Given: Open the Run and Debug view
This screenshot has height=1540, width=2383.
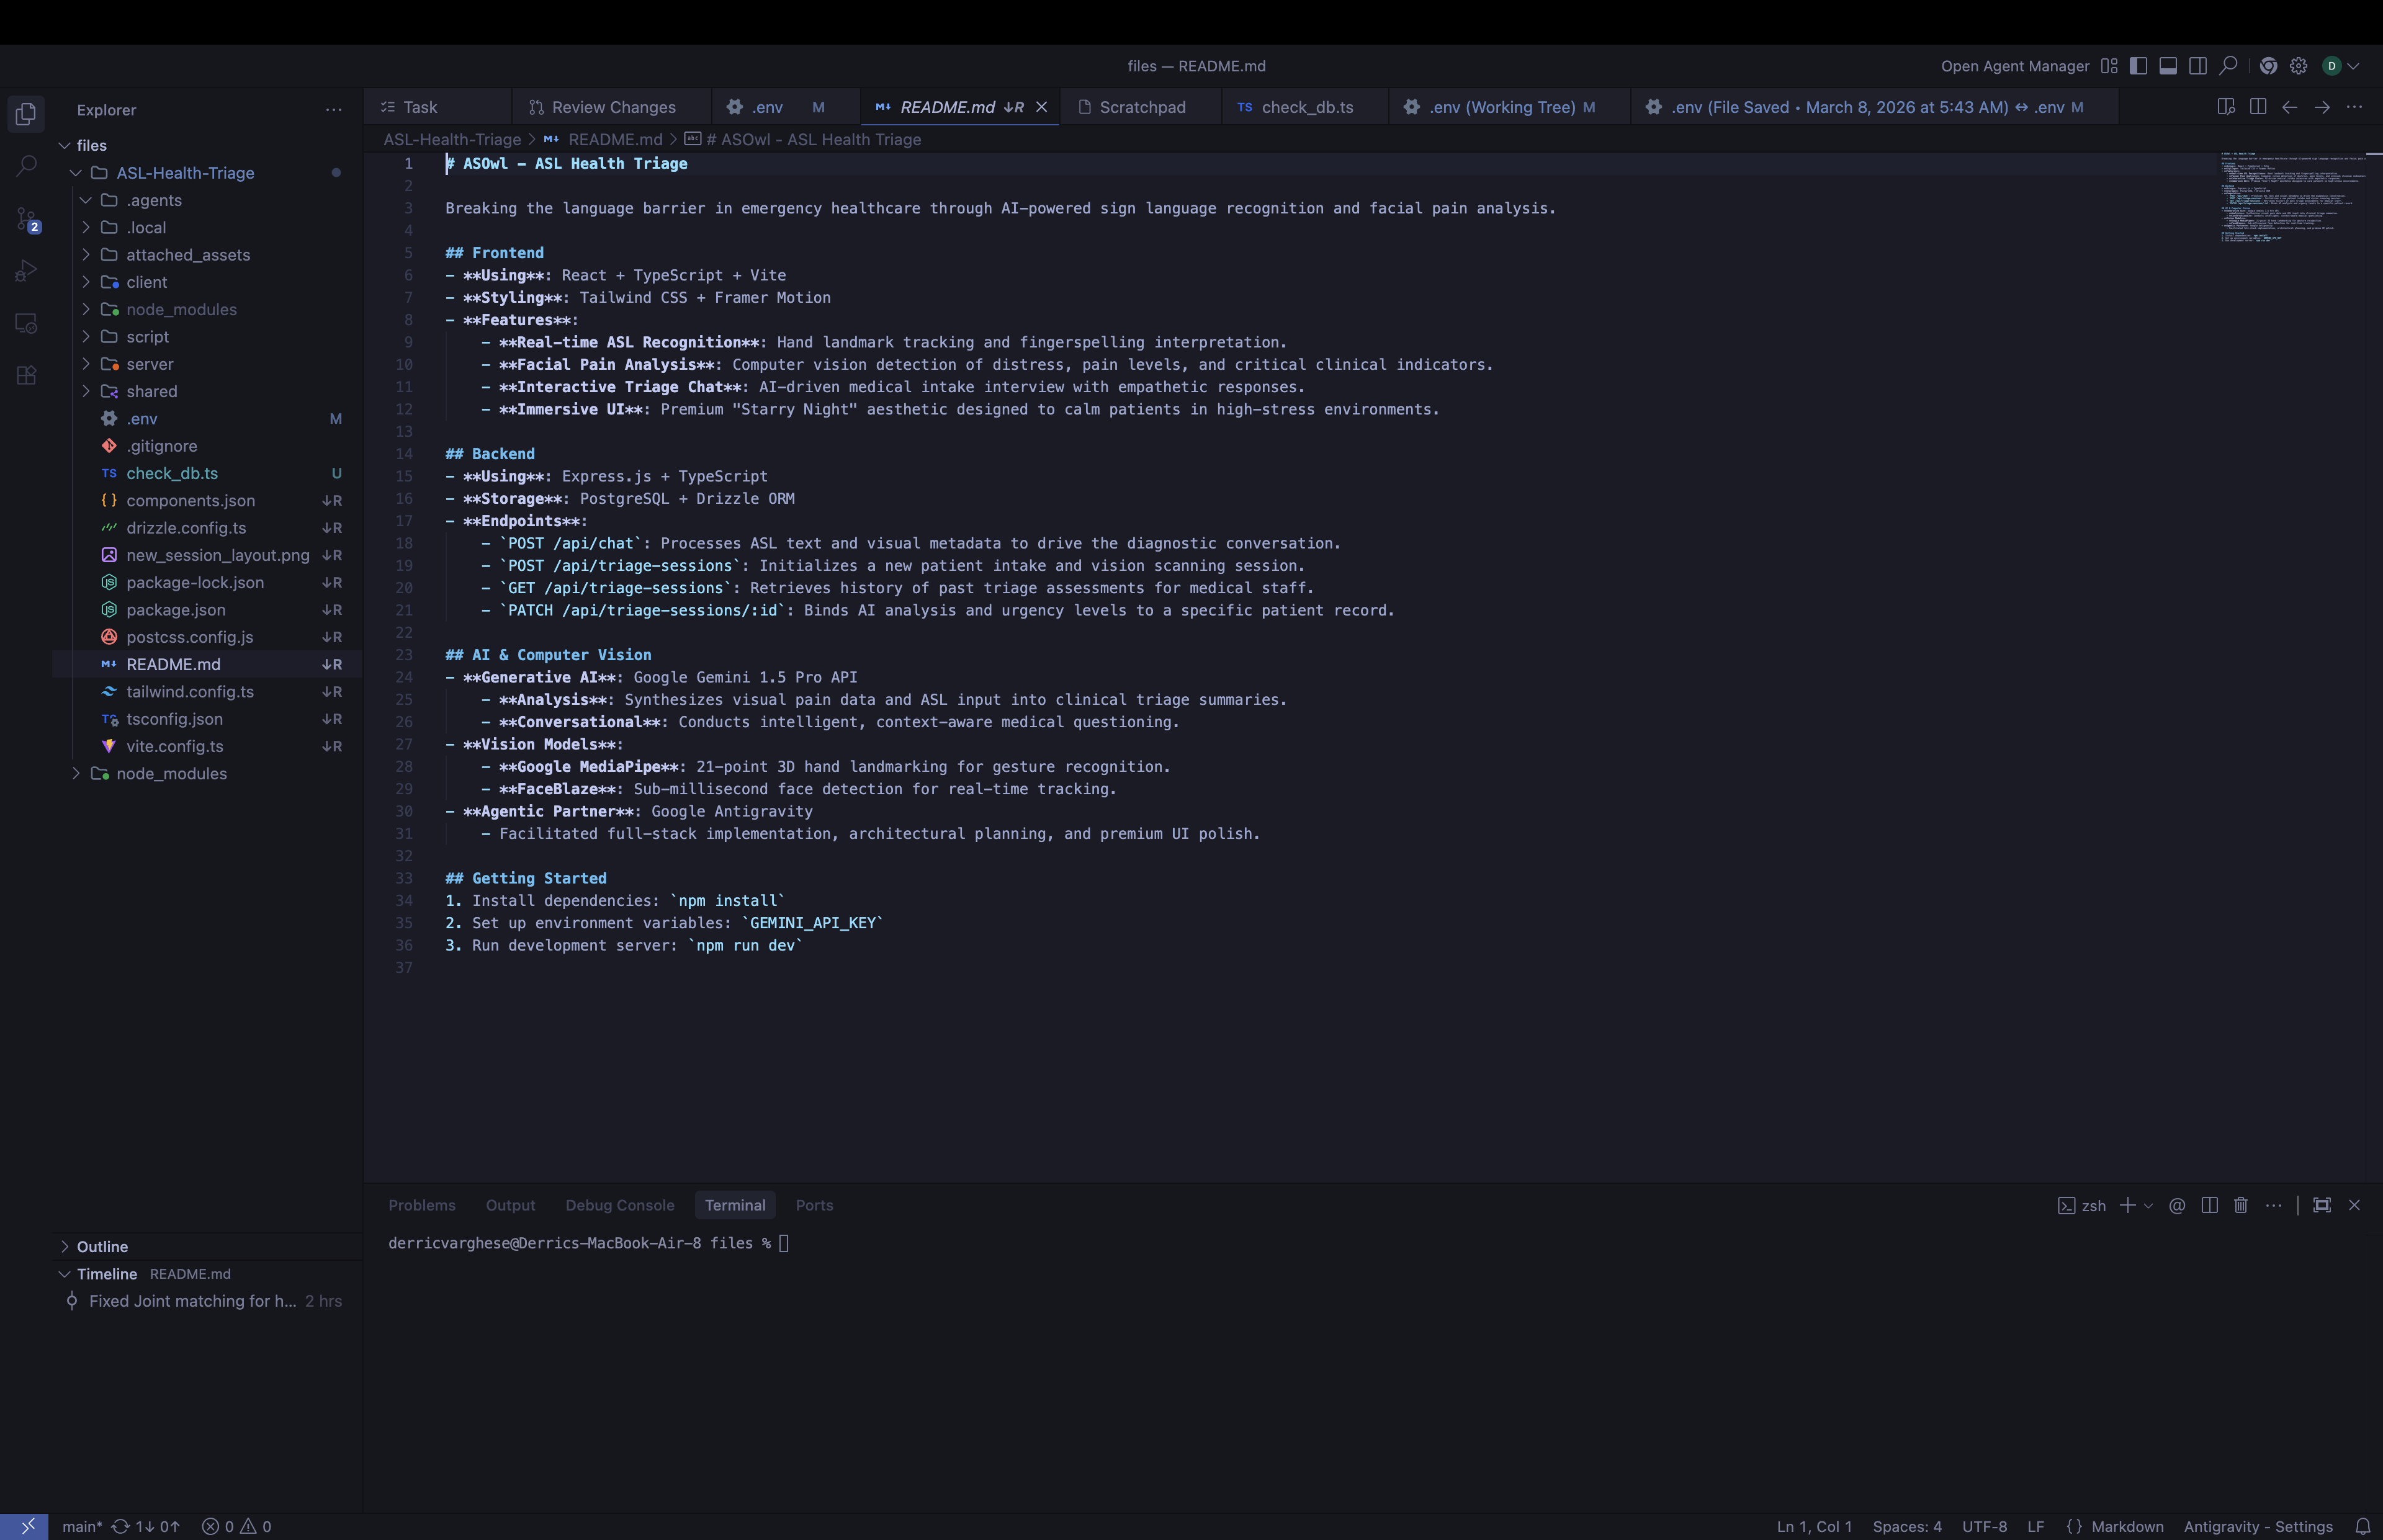Looking at the screenshot, I should pos(27,271).
